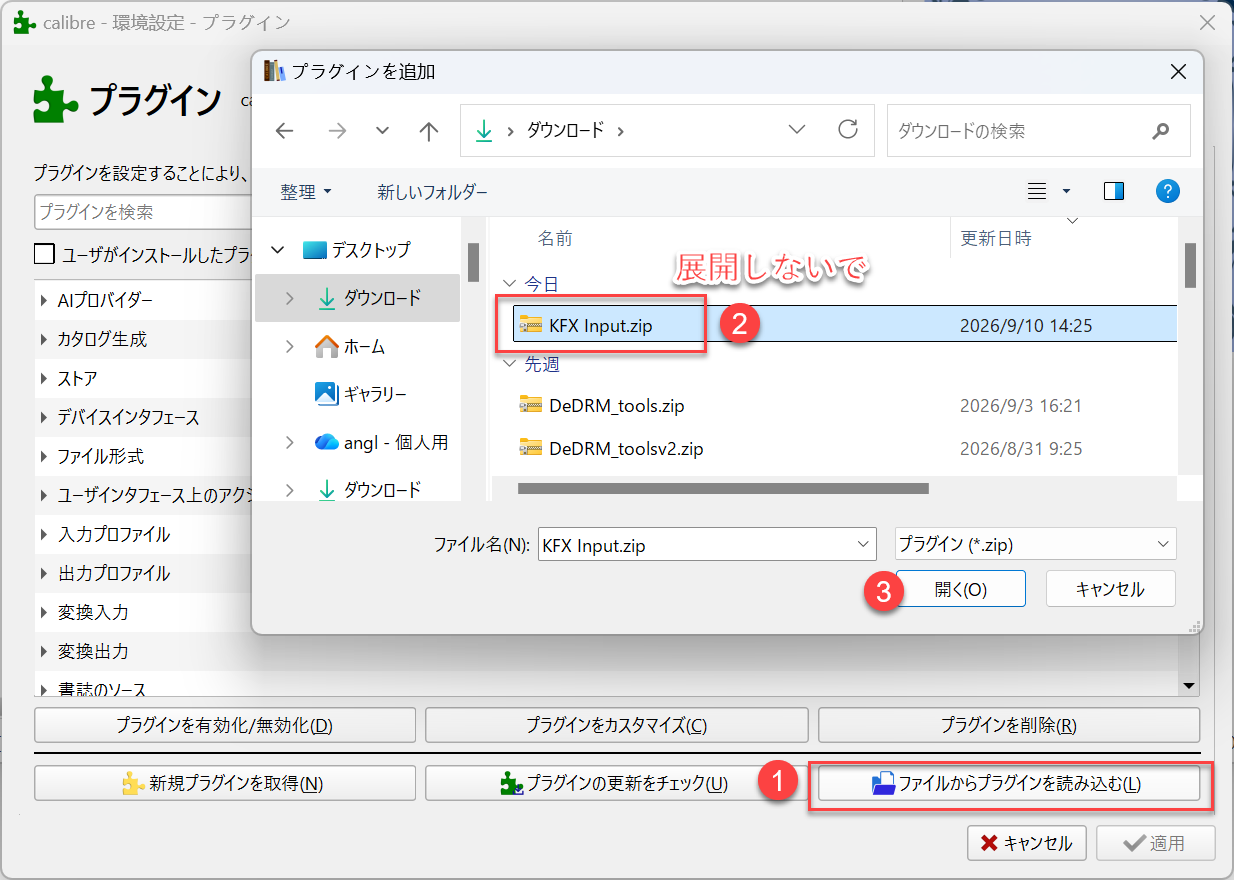
Task: Close the プラグインを追加 dialog
Action: pos(1177,72)
